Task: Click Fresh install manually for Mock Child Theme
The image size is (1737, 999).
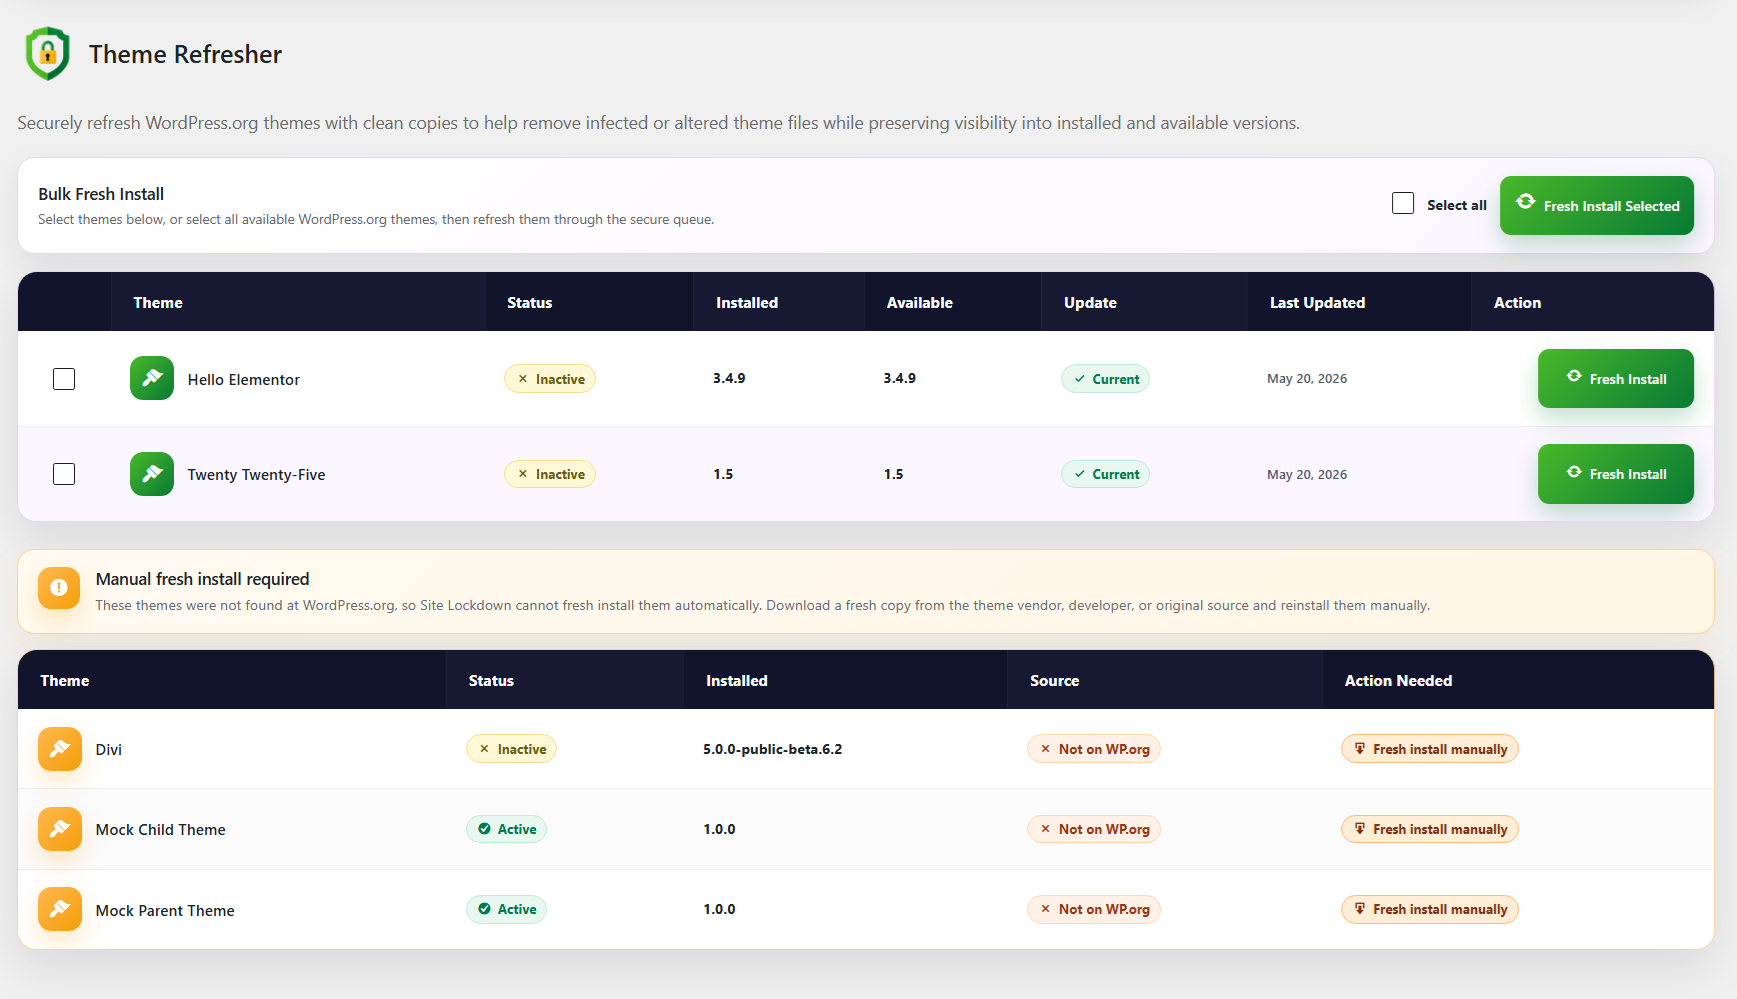Action: click(x=1430, y=829)
